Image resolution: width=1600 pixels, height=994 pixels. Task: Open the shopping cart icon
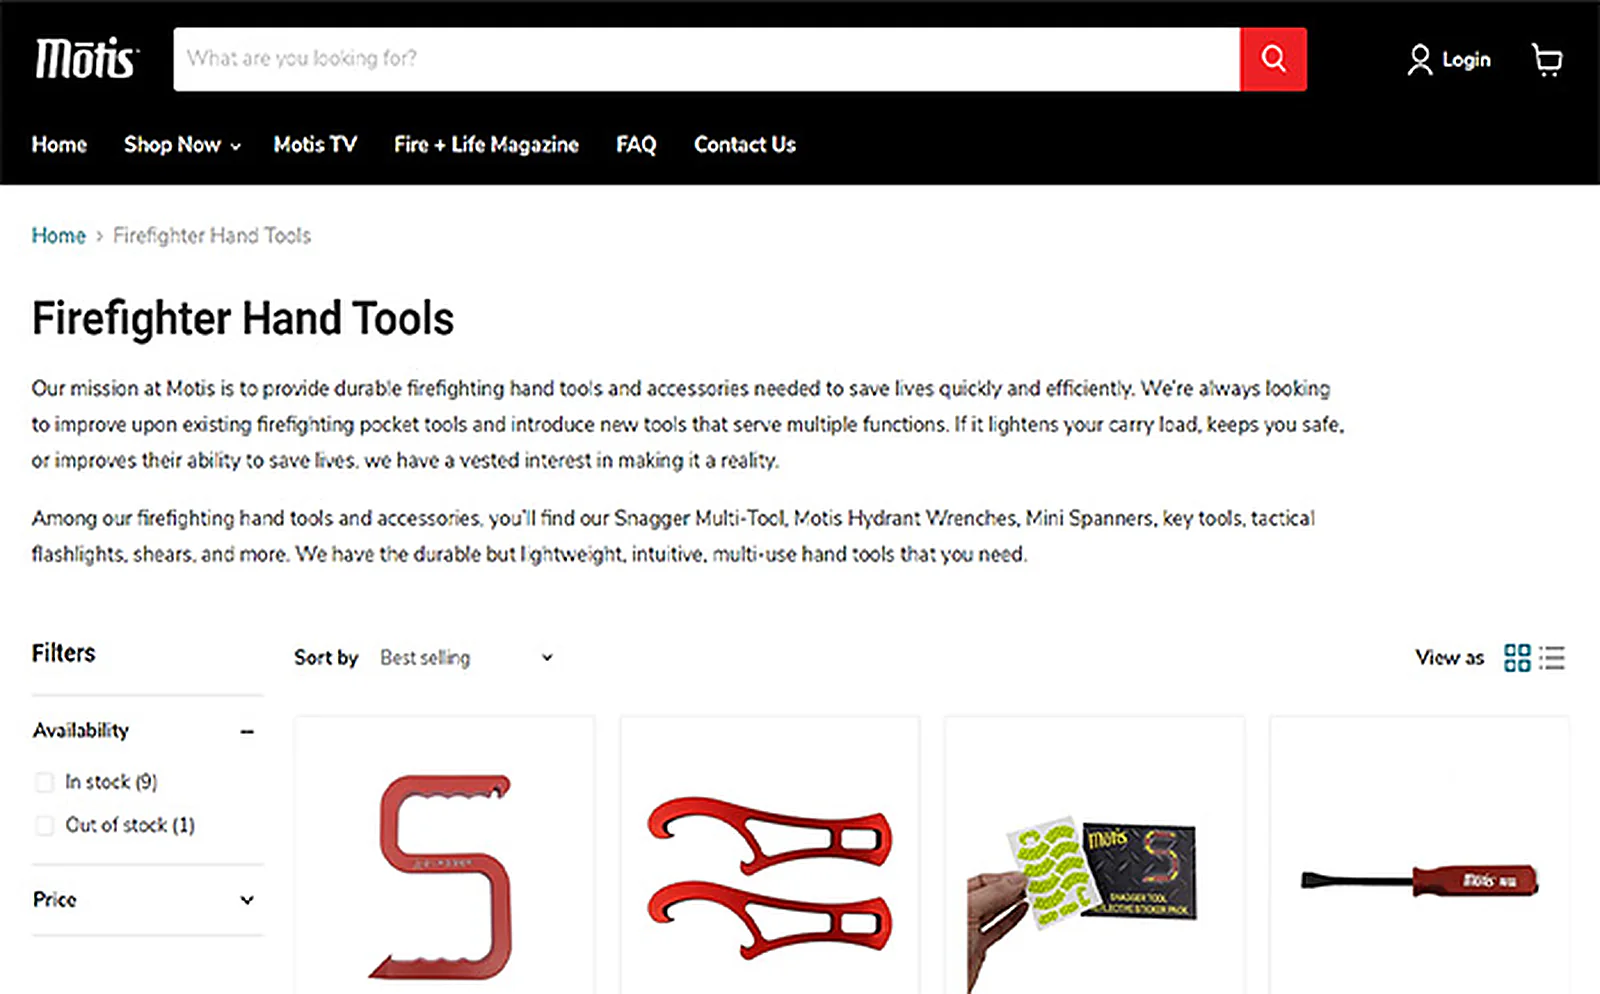[x=1547, y=60]
